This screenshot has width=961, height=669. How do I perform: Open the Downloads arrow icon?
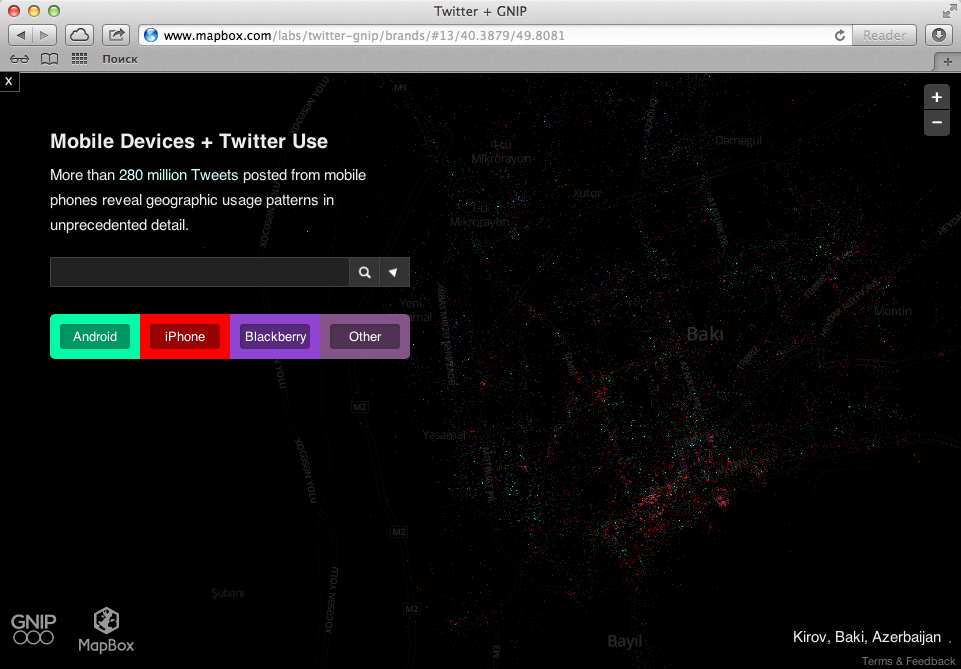click(x=938, y=35)
